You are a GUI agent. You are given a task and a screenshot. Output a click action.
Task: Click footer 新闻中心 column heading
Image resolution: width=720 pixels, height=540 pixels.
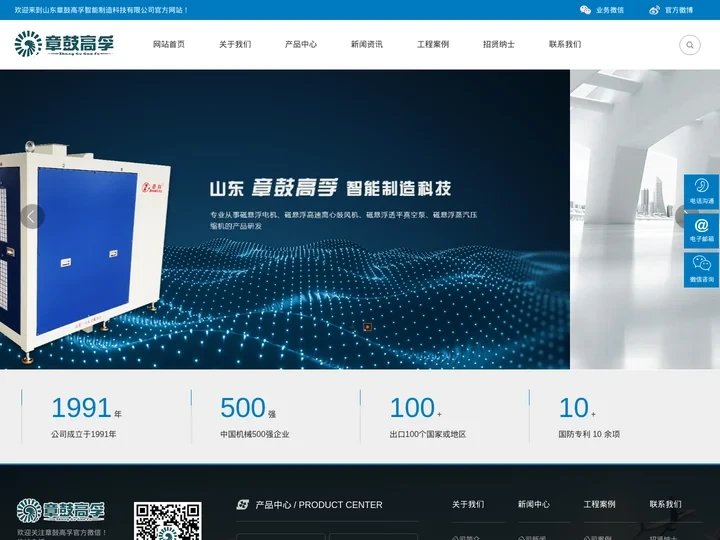[534, 505]
